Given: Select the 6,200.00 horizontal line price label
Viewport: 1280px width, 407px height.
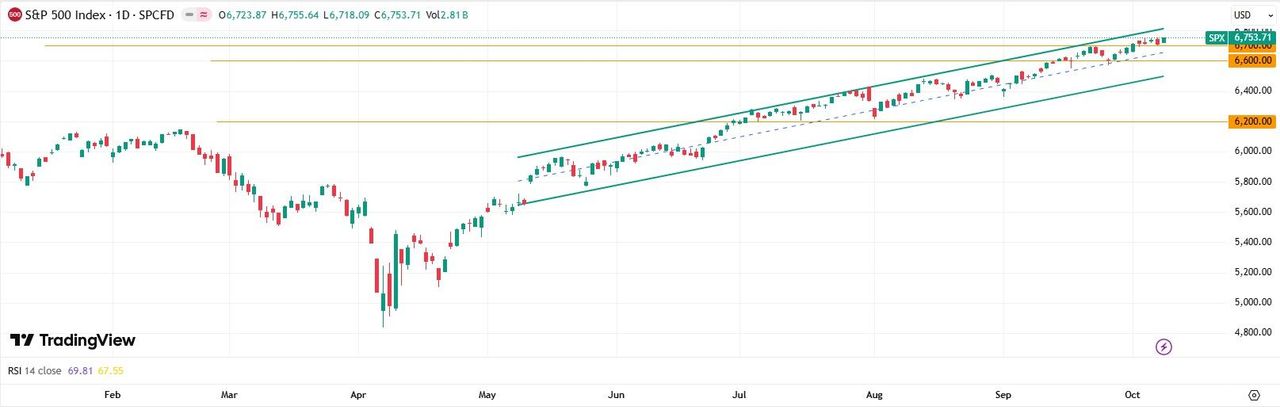Looking at the screenshot, I should [x=1252, y=121].
